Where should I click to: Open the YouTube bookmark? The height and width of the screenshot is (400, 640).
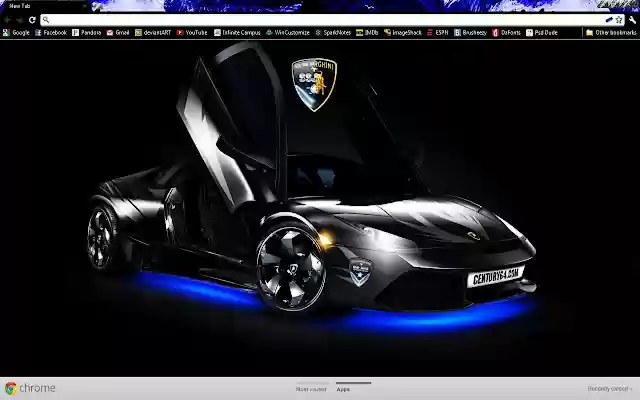click(192, 33)
